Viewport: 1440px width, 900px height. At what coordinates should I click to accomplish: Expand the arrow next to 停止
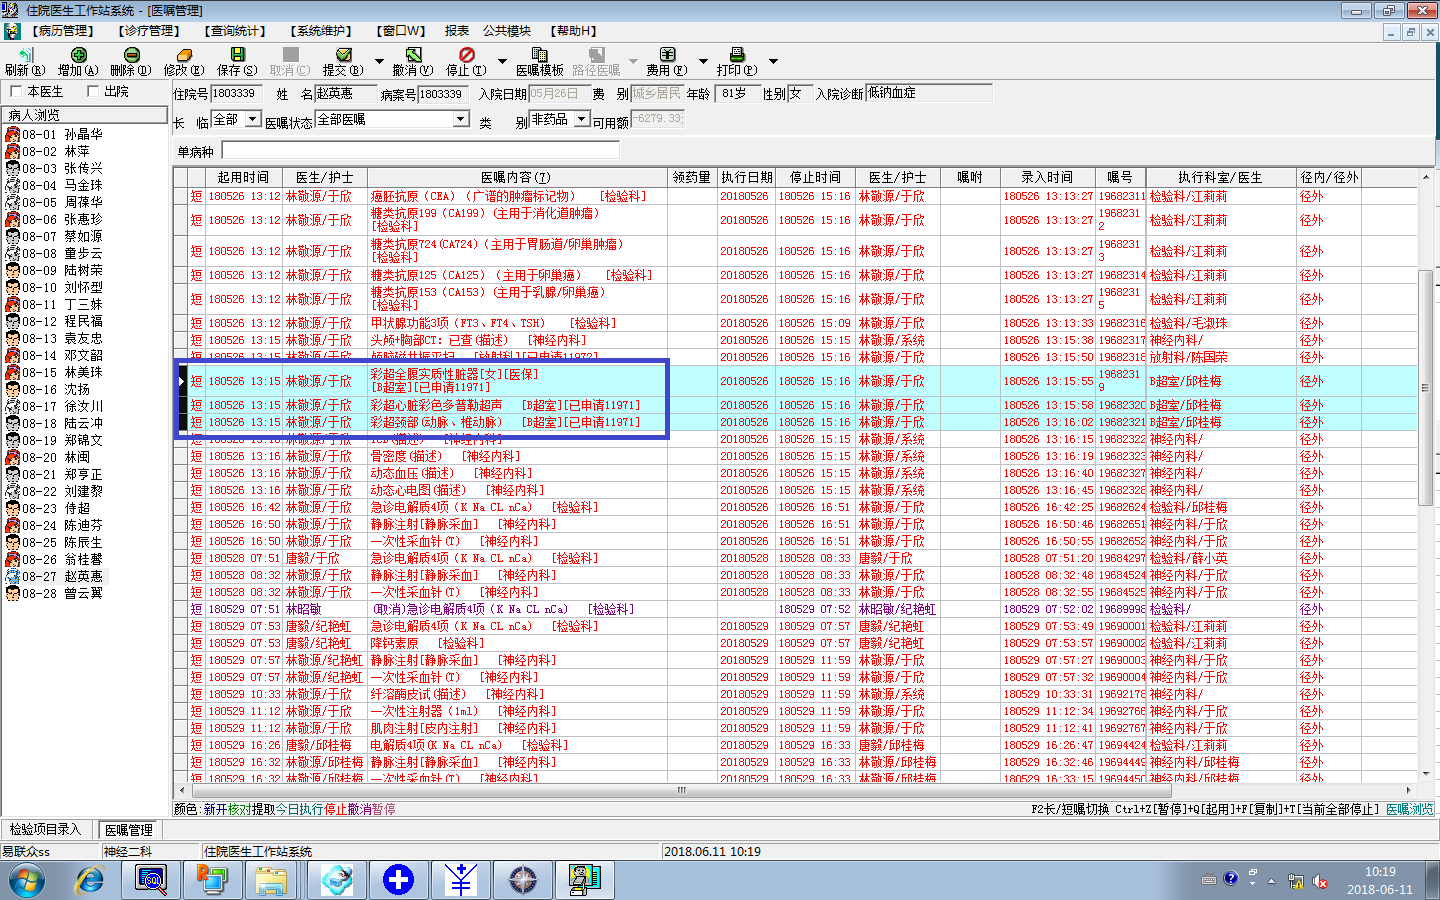(502, 62)
